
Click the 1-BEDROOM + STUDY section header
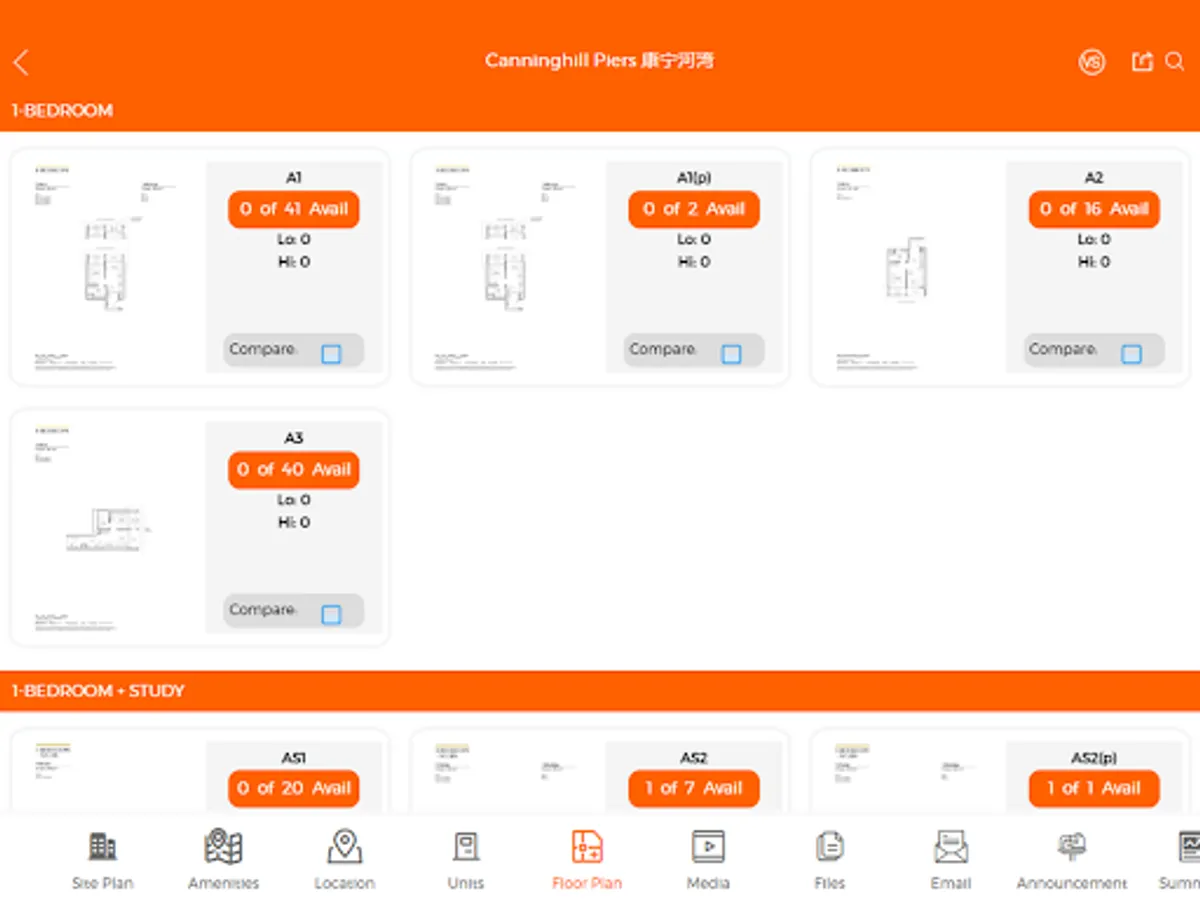pyautogui.click(x=600, y=691)
